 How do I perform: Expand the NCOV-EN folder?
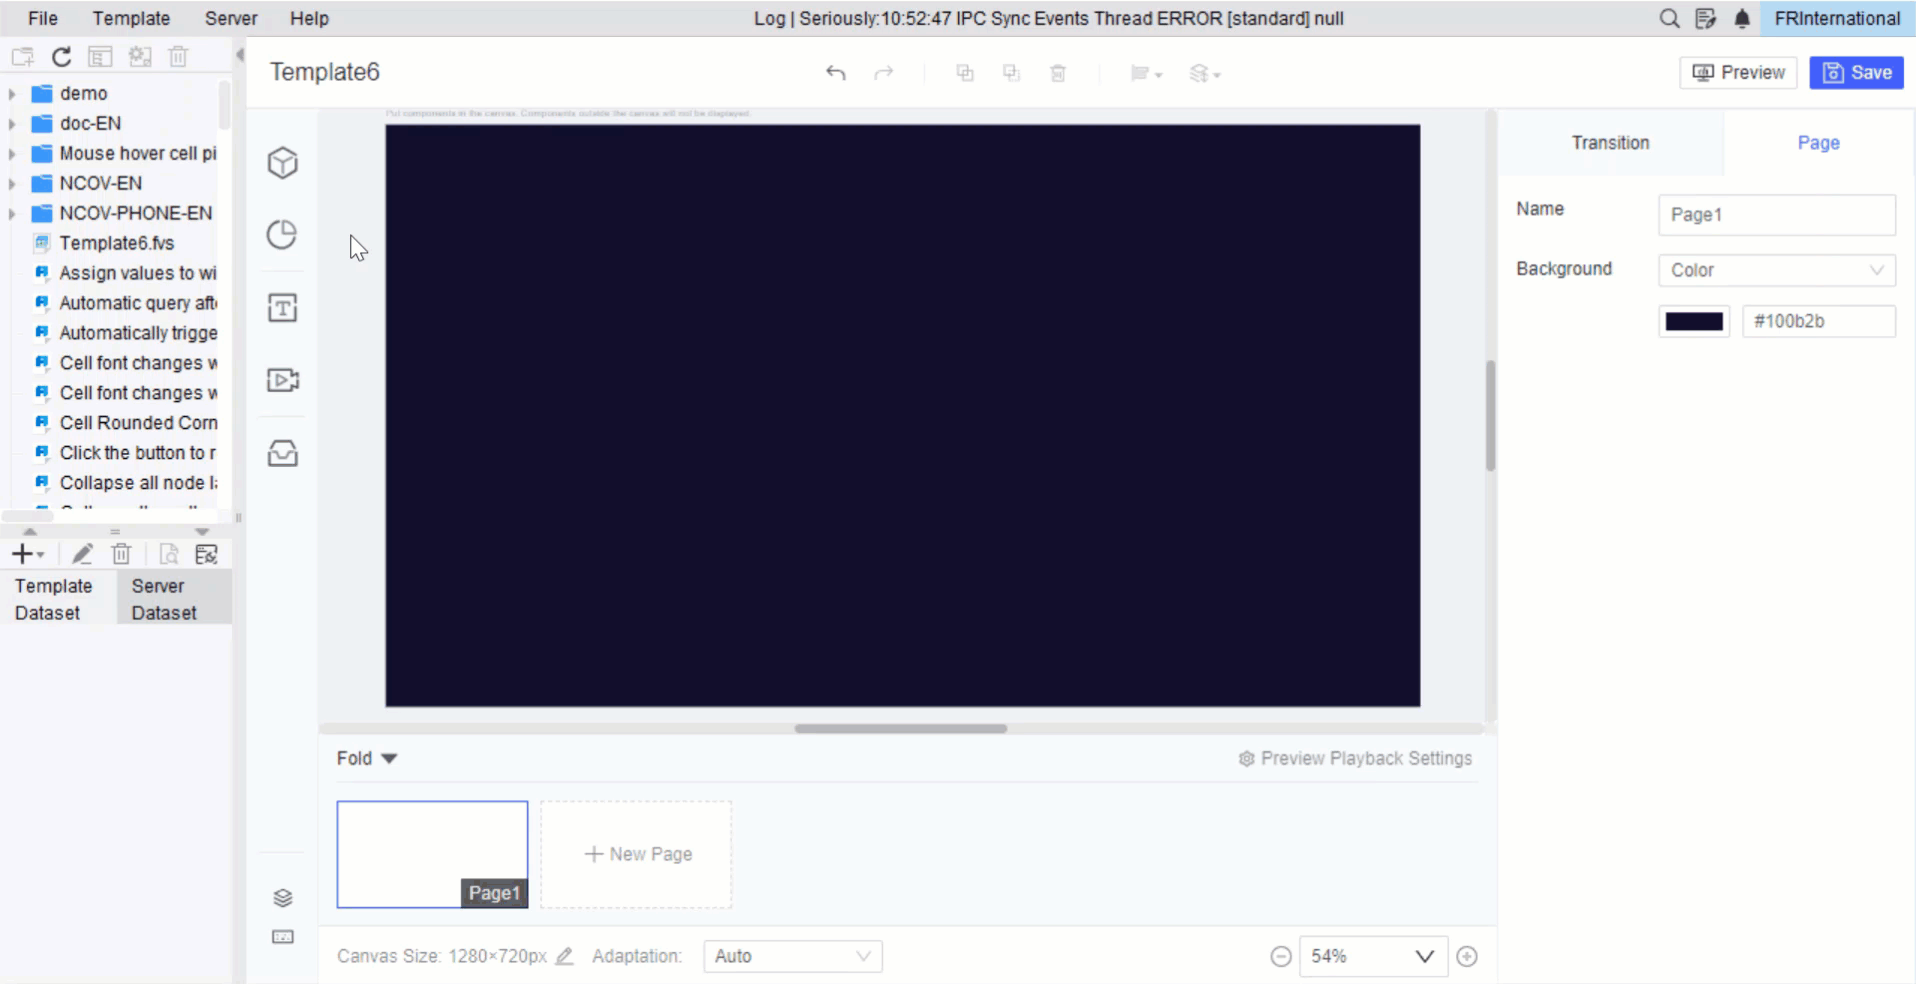pos(12,184)
